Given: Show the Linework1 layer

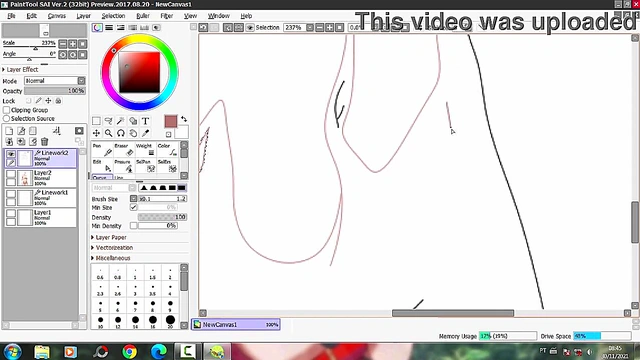Looking at the screenshot, I should tap(11, 194).
